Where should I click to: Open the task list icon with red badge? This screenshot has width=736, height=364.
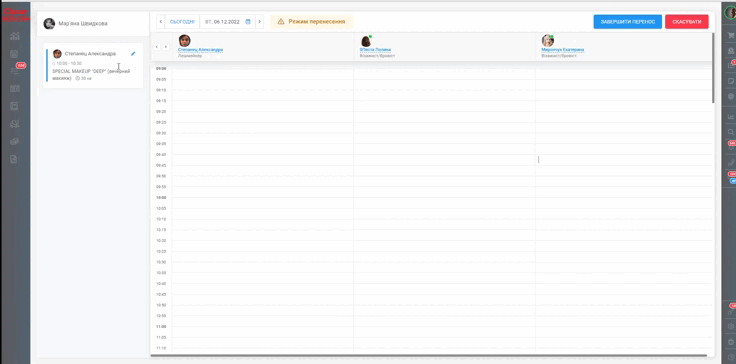coord(15,70)
